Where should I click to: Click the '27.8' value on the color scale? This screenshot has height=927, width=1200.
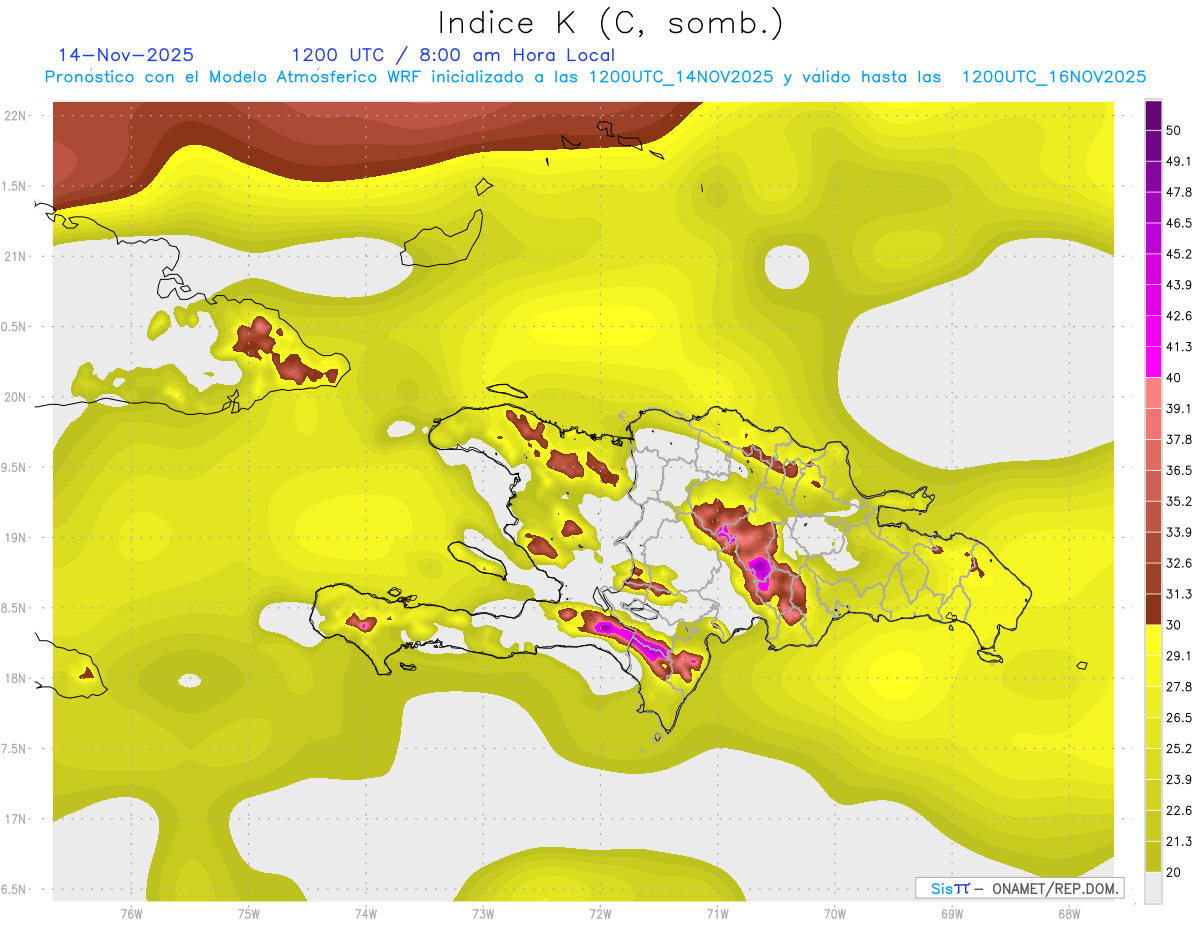click(1179, 688)
